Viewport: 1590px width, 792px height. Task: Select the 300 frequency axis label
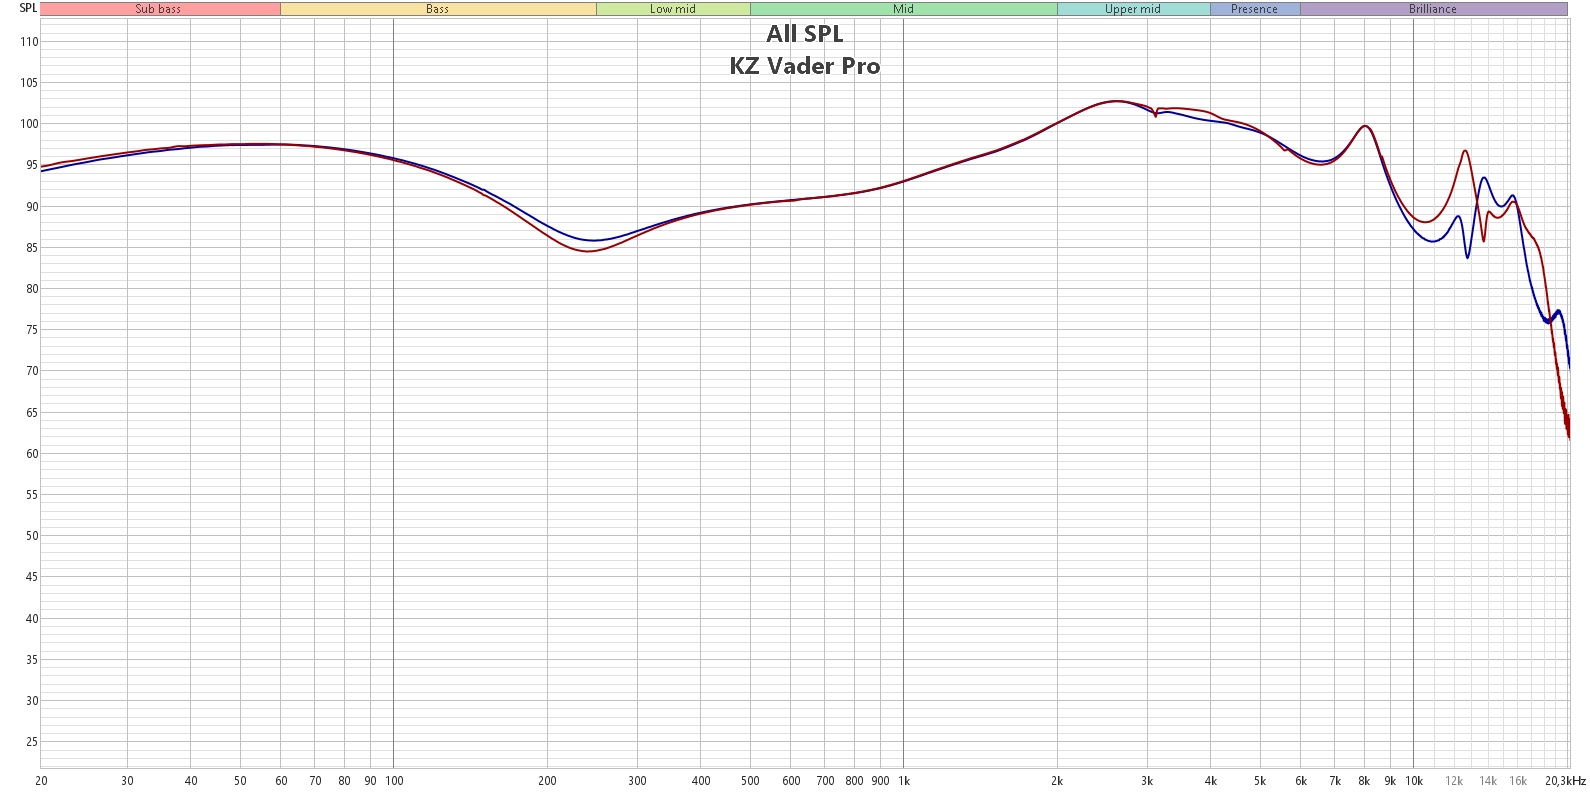point(637,781)
